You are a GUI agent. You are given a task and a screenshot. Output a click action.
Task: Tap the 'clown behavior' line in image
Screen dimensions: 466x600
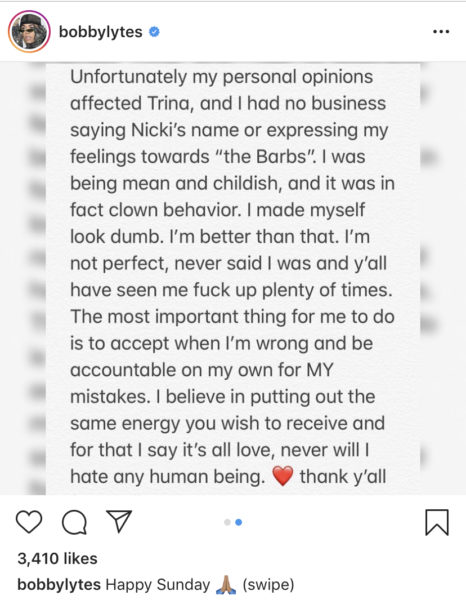[217, 210]
